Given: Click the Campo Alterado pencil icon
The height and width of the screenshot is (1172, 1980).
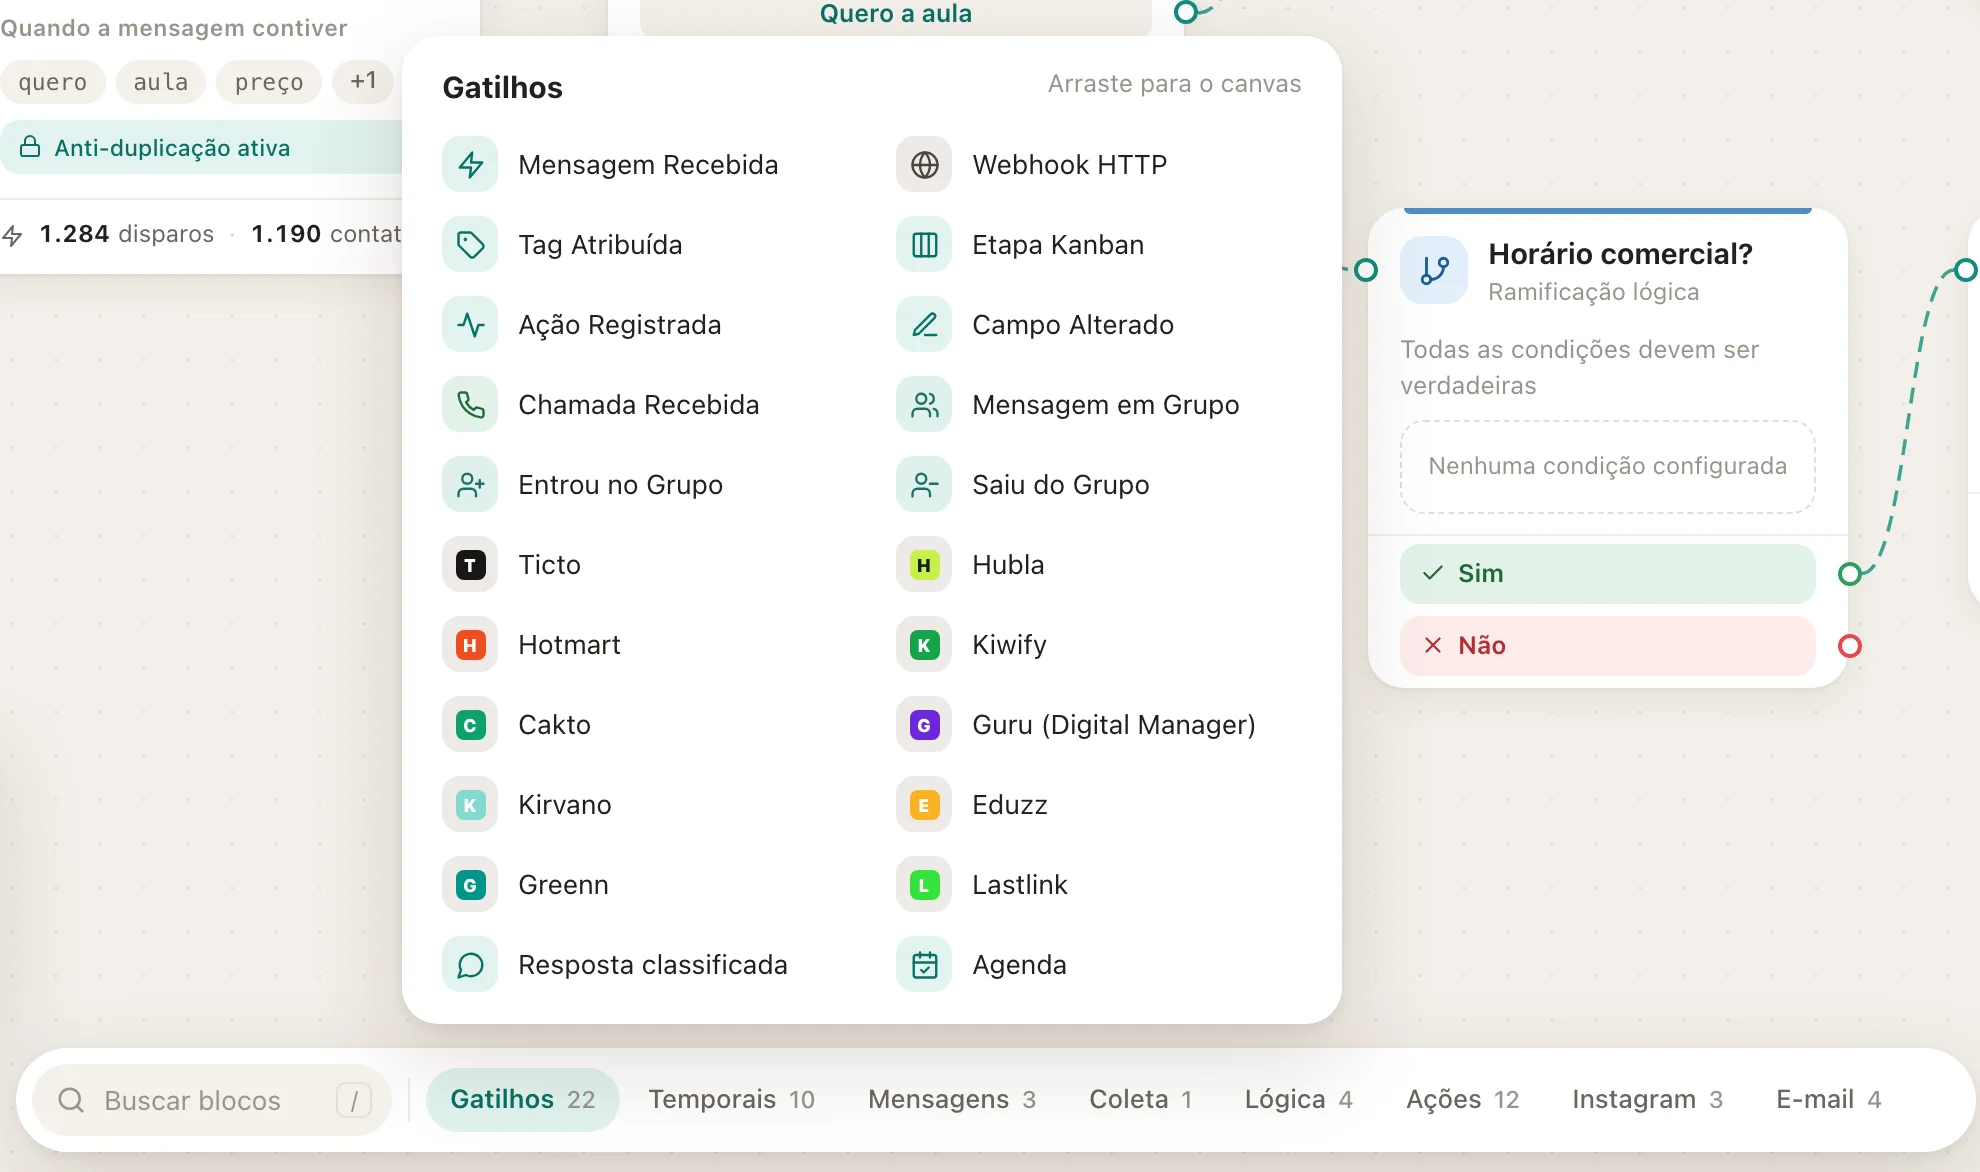Looking at the screenshot, I should click(925, 325).
